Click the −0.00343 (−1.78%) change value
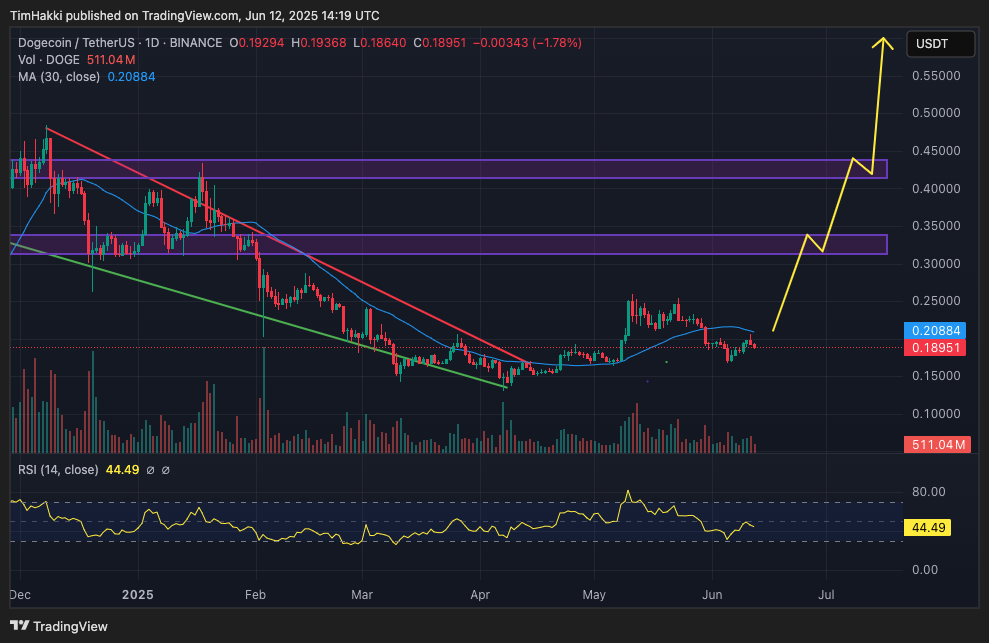This screenshot has height=643, width=989. coord(527,43)
